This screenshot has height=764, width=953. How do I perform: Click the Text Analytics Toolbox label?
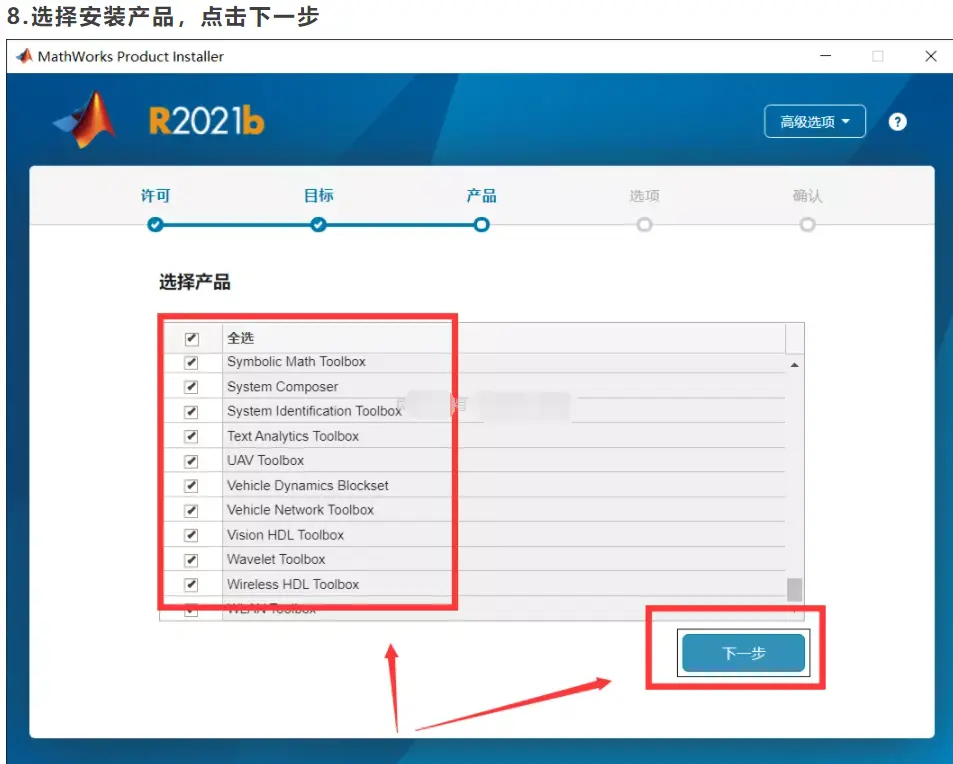click(292, 436)
